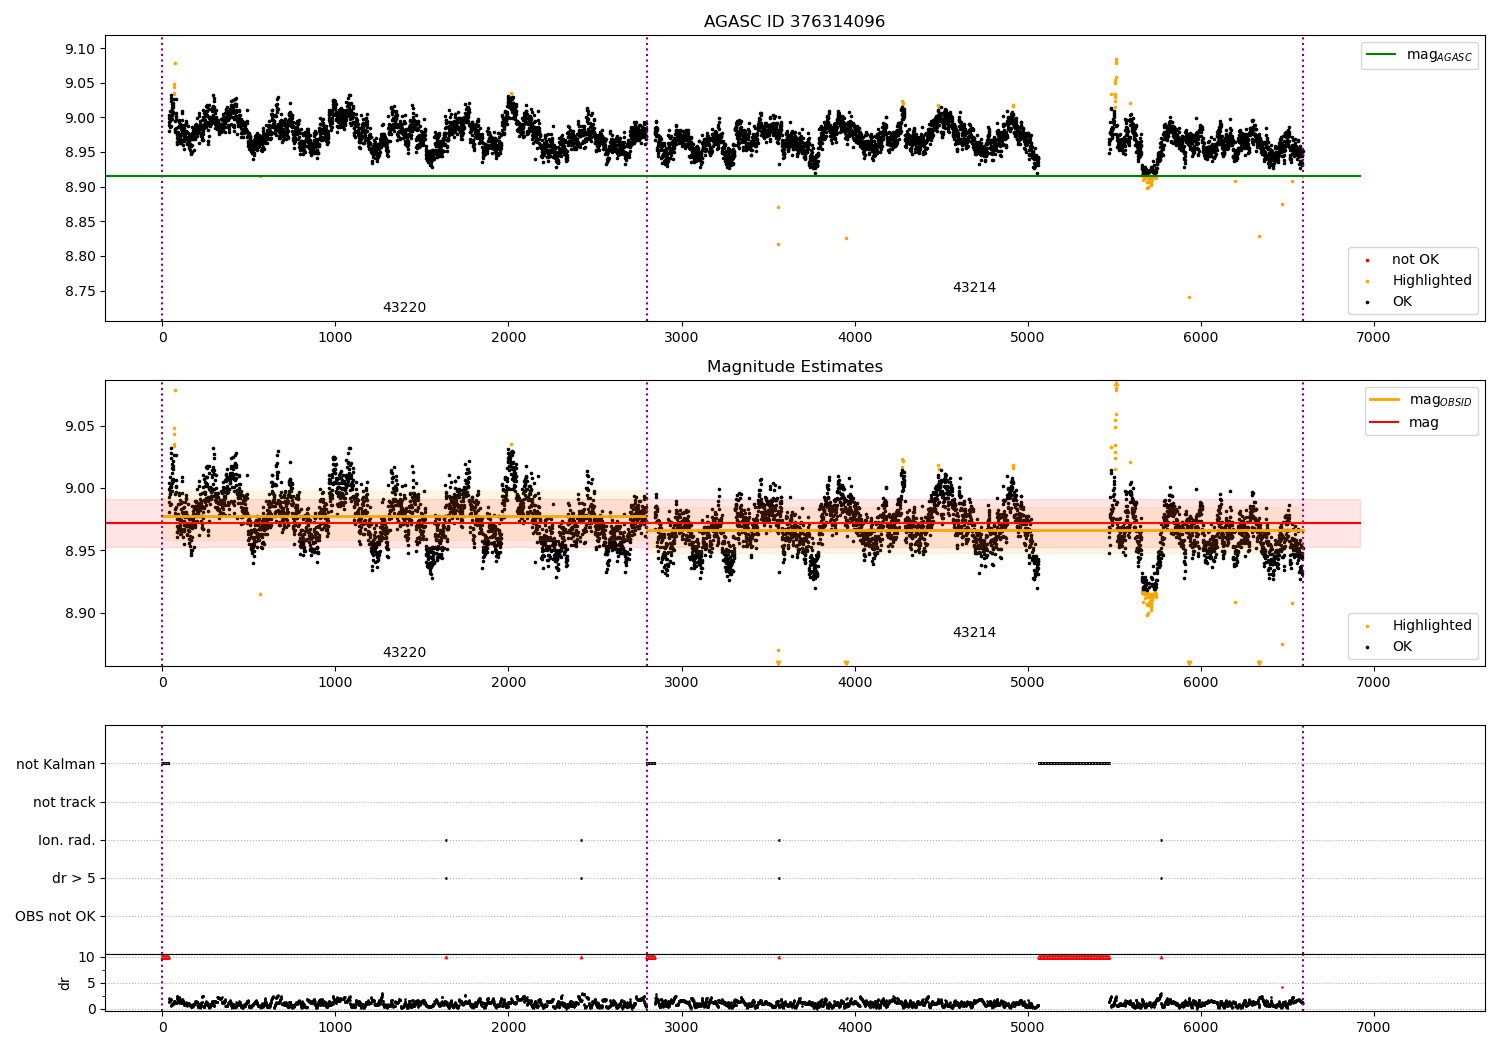The image size is (1500, 1050).
Task: Click obsid label 43214 in top plot
Action: [974, 288]
